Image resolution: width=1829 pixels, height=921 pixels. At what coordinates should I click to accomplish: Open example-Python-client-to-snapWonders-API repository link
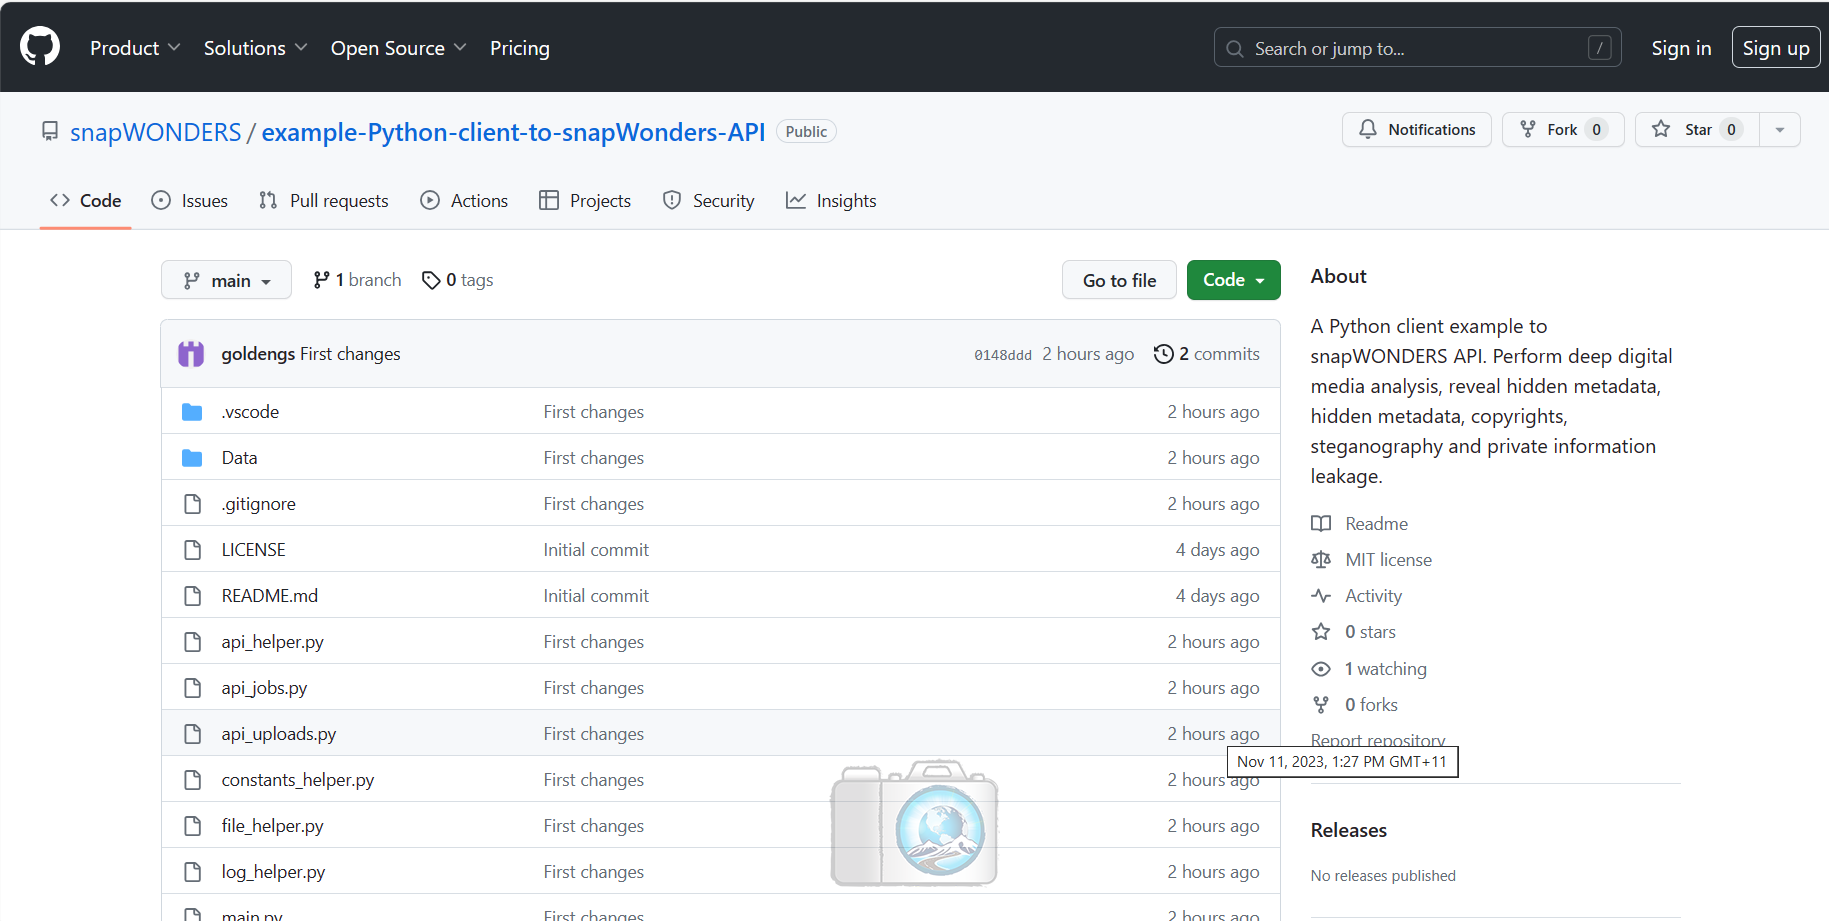point(513,132)
